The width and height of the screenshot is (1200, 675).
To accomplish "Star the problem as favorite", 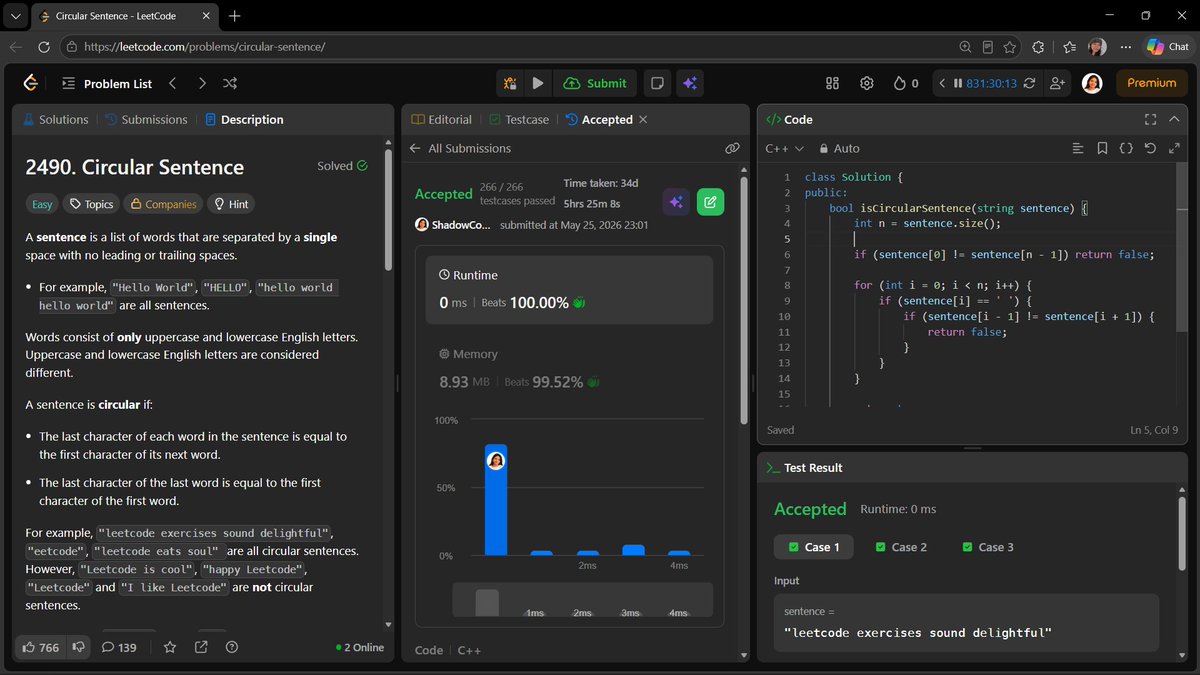I will point(170,647).
